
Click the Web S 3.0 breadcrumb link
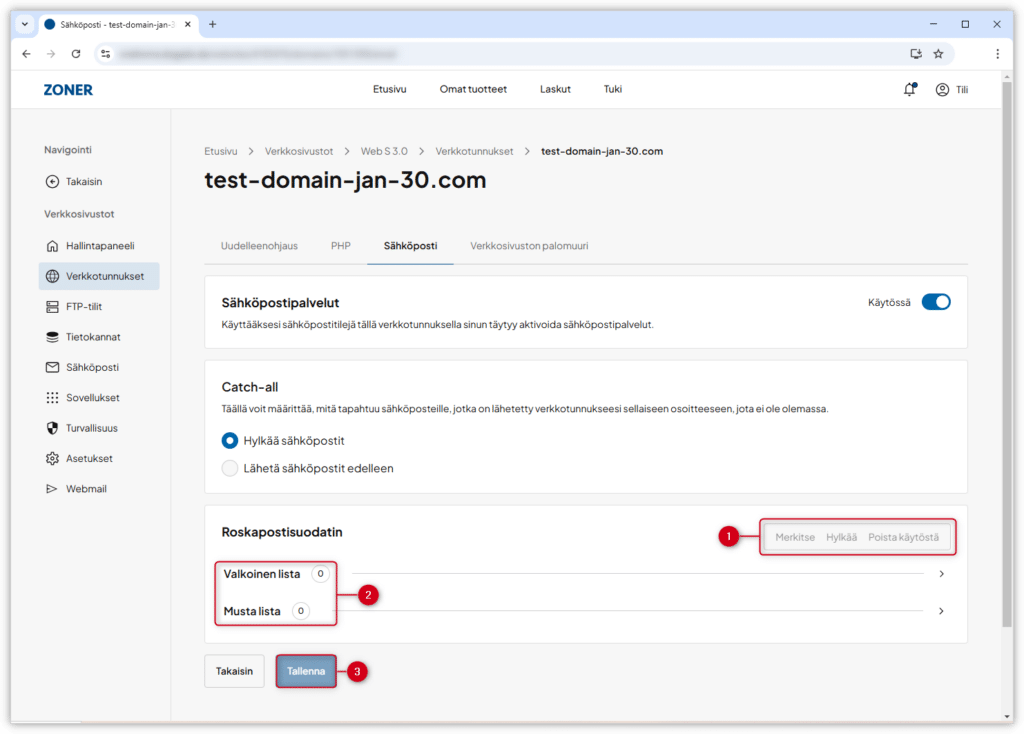(384, 151)
